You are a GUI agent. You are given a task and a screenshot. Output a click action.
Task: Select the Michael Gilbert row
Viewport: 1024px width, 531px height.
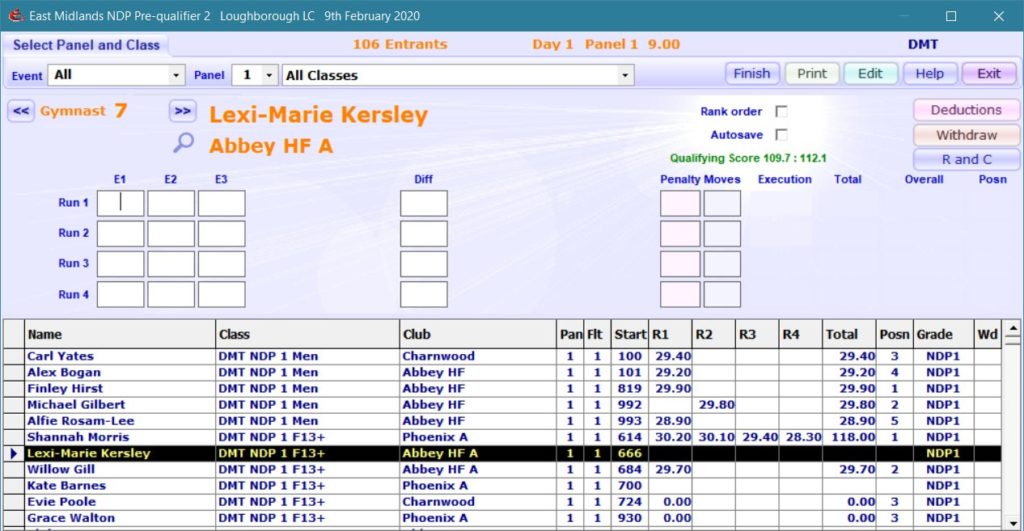[x=503, y=405]
